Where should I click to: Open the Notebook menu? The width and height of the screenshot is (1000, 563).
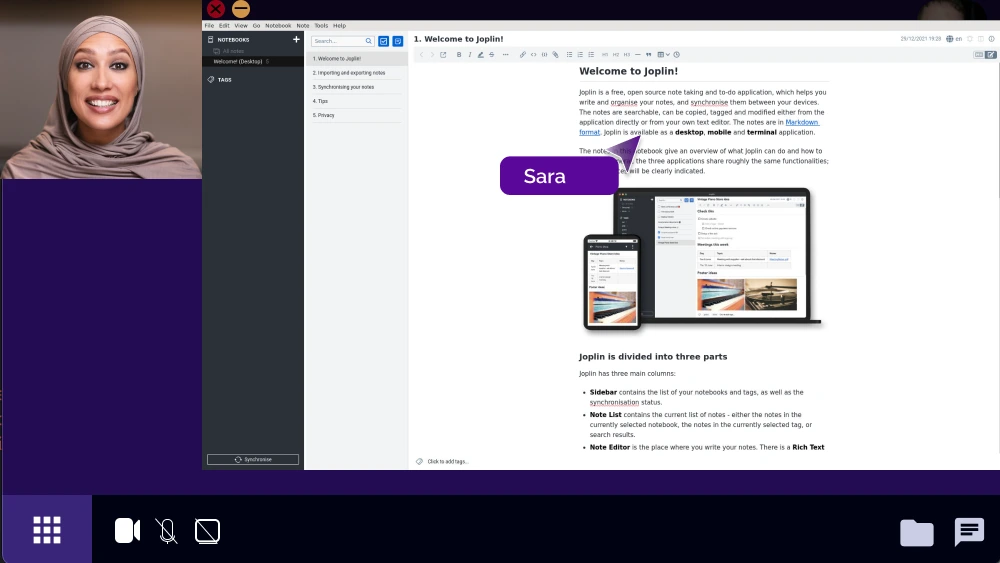278,26
